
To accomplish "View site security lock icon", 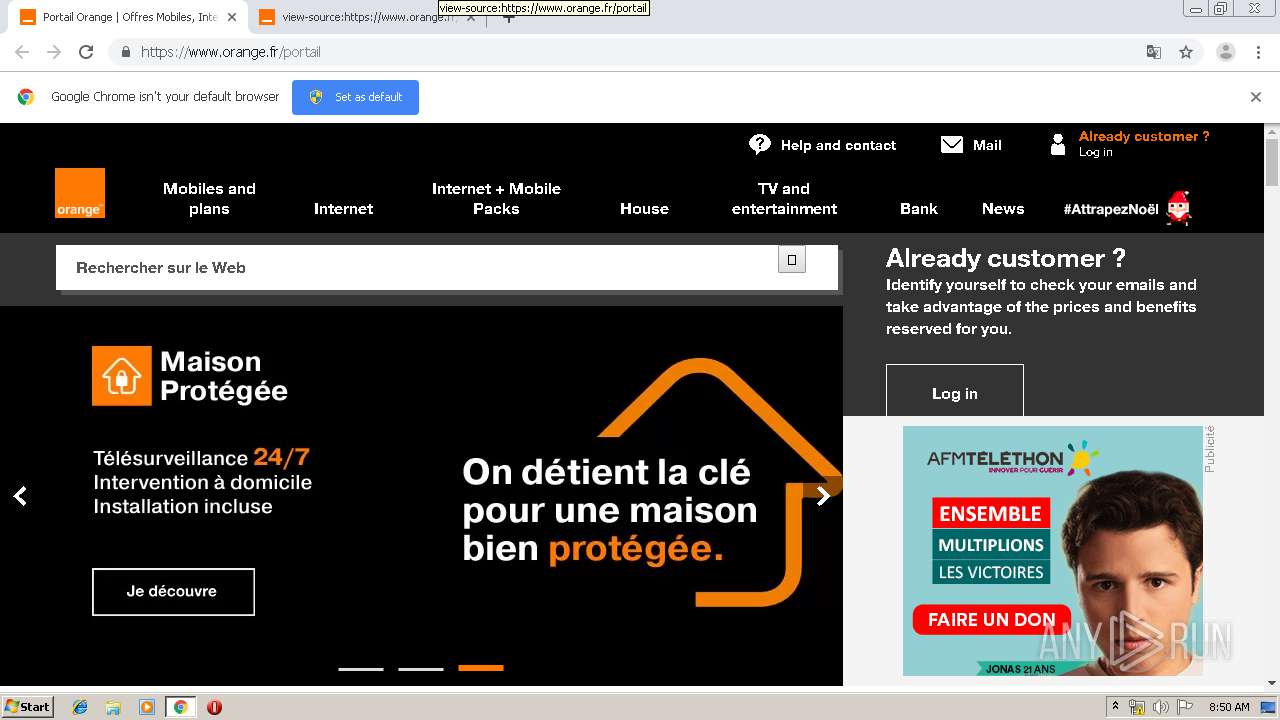I will click(x=125, y=52).
